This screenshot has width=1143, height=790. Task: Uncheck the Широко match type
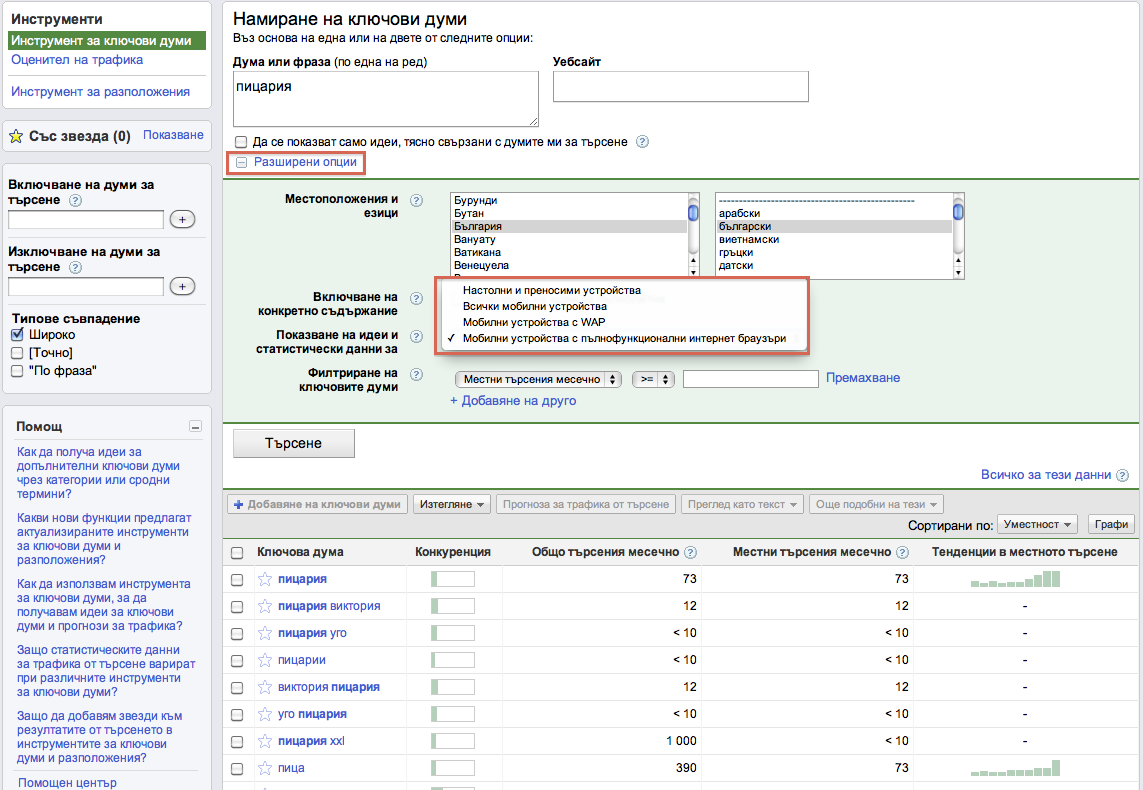[17, 335]
